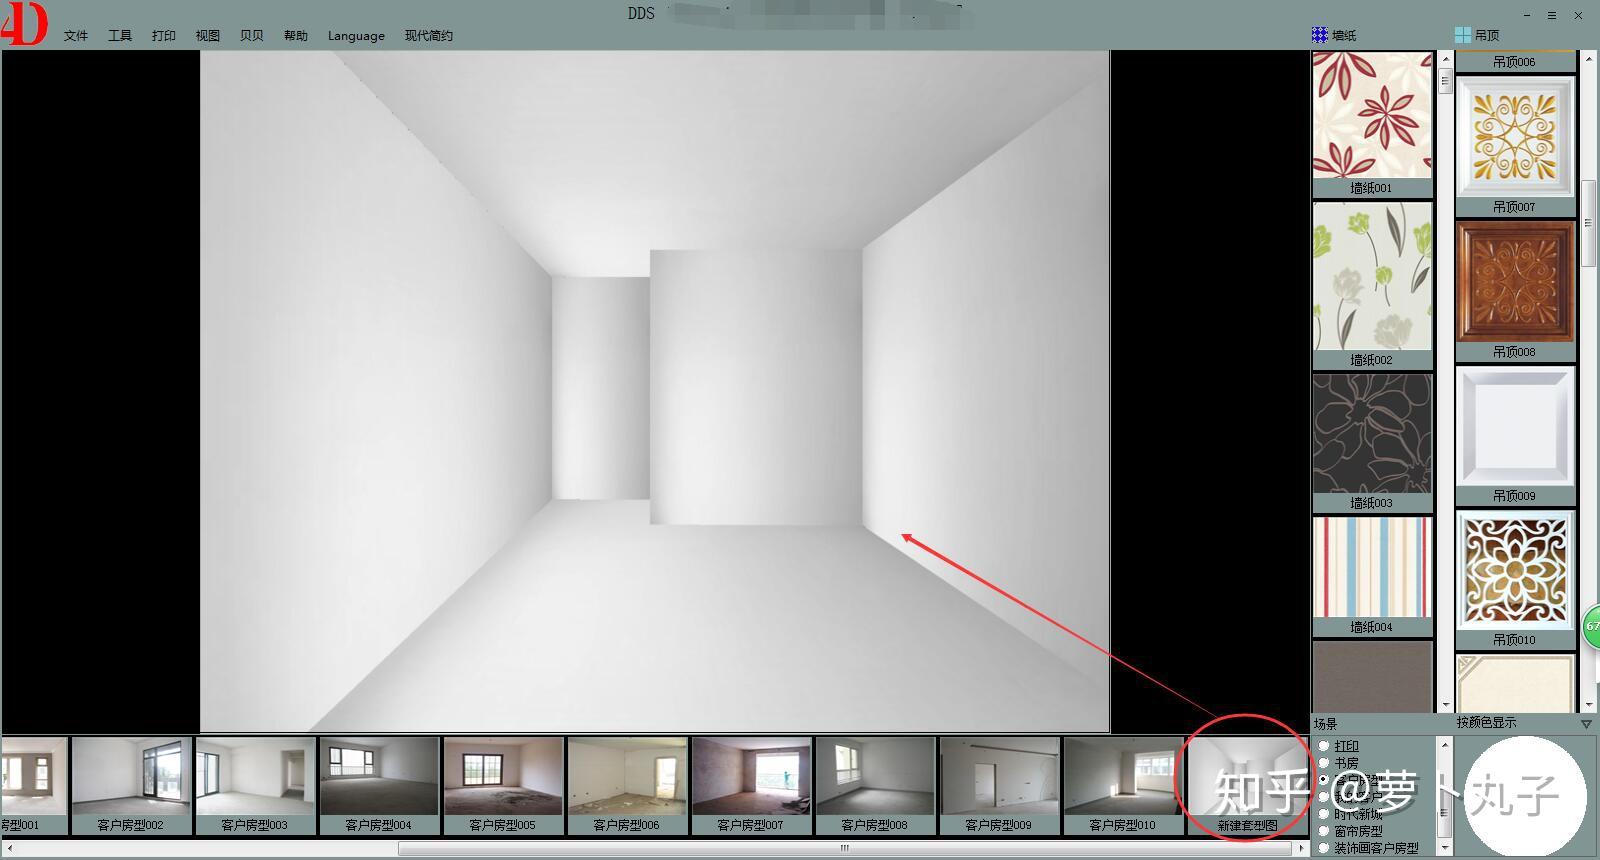Open the 新建套型图 new layout thumbnail

click(x=1247, y=777)
